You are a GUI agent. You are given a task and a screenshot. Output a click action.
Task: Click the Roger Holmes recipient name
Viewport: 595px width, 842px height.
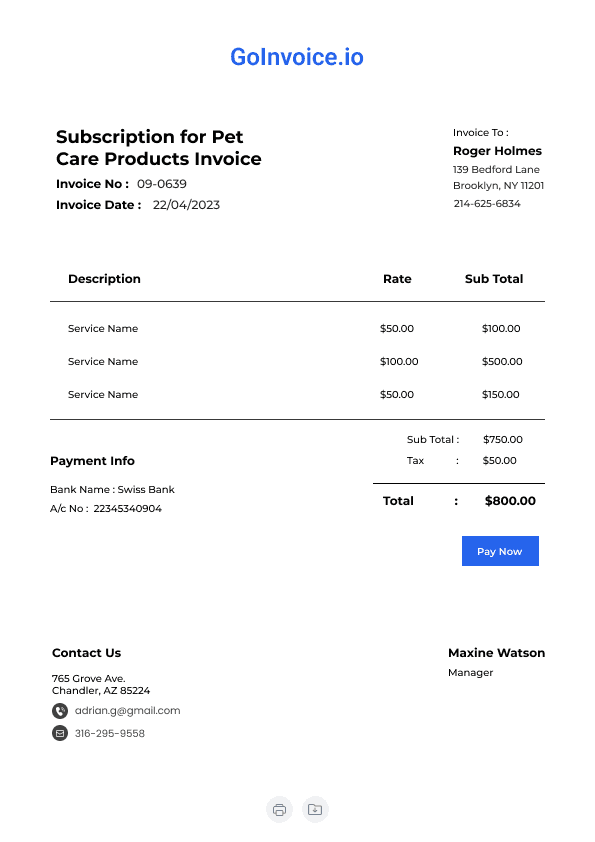[497, 151]
